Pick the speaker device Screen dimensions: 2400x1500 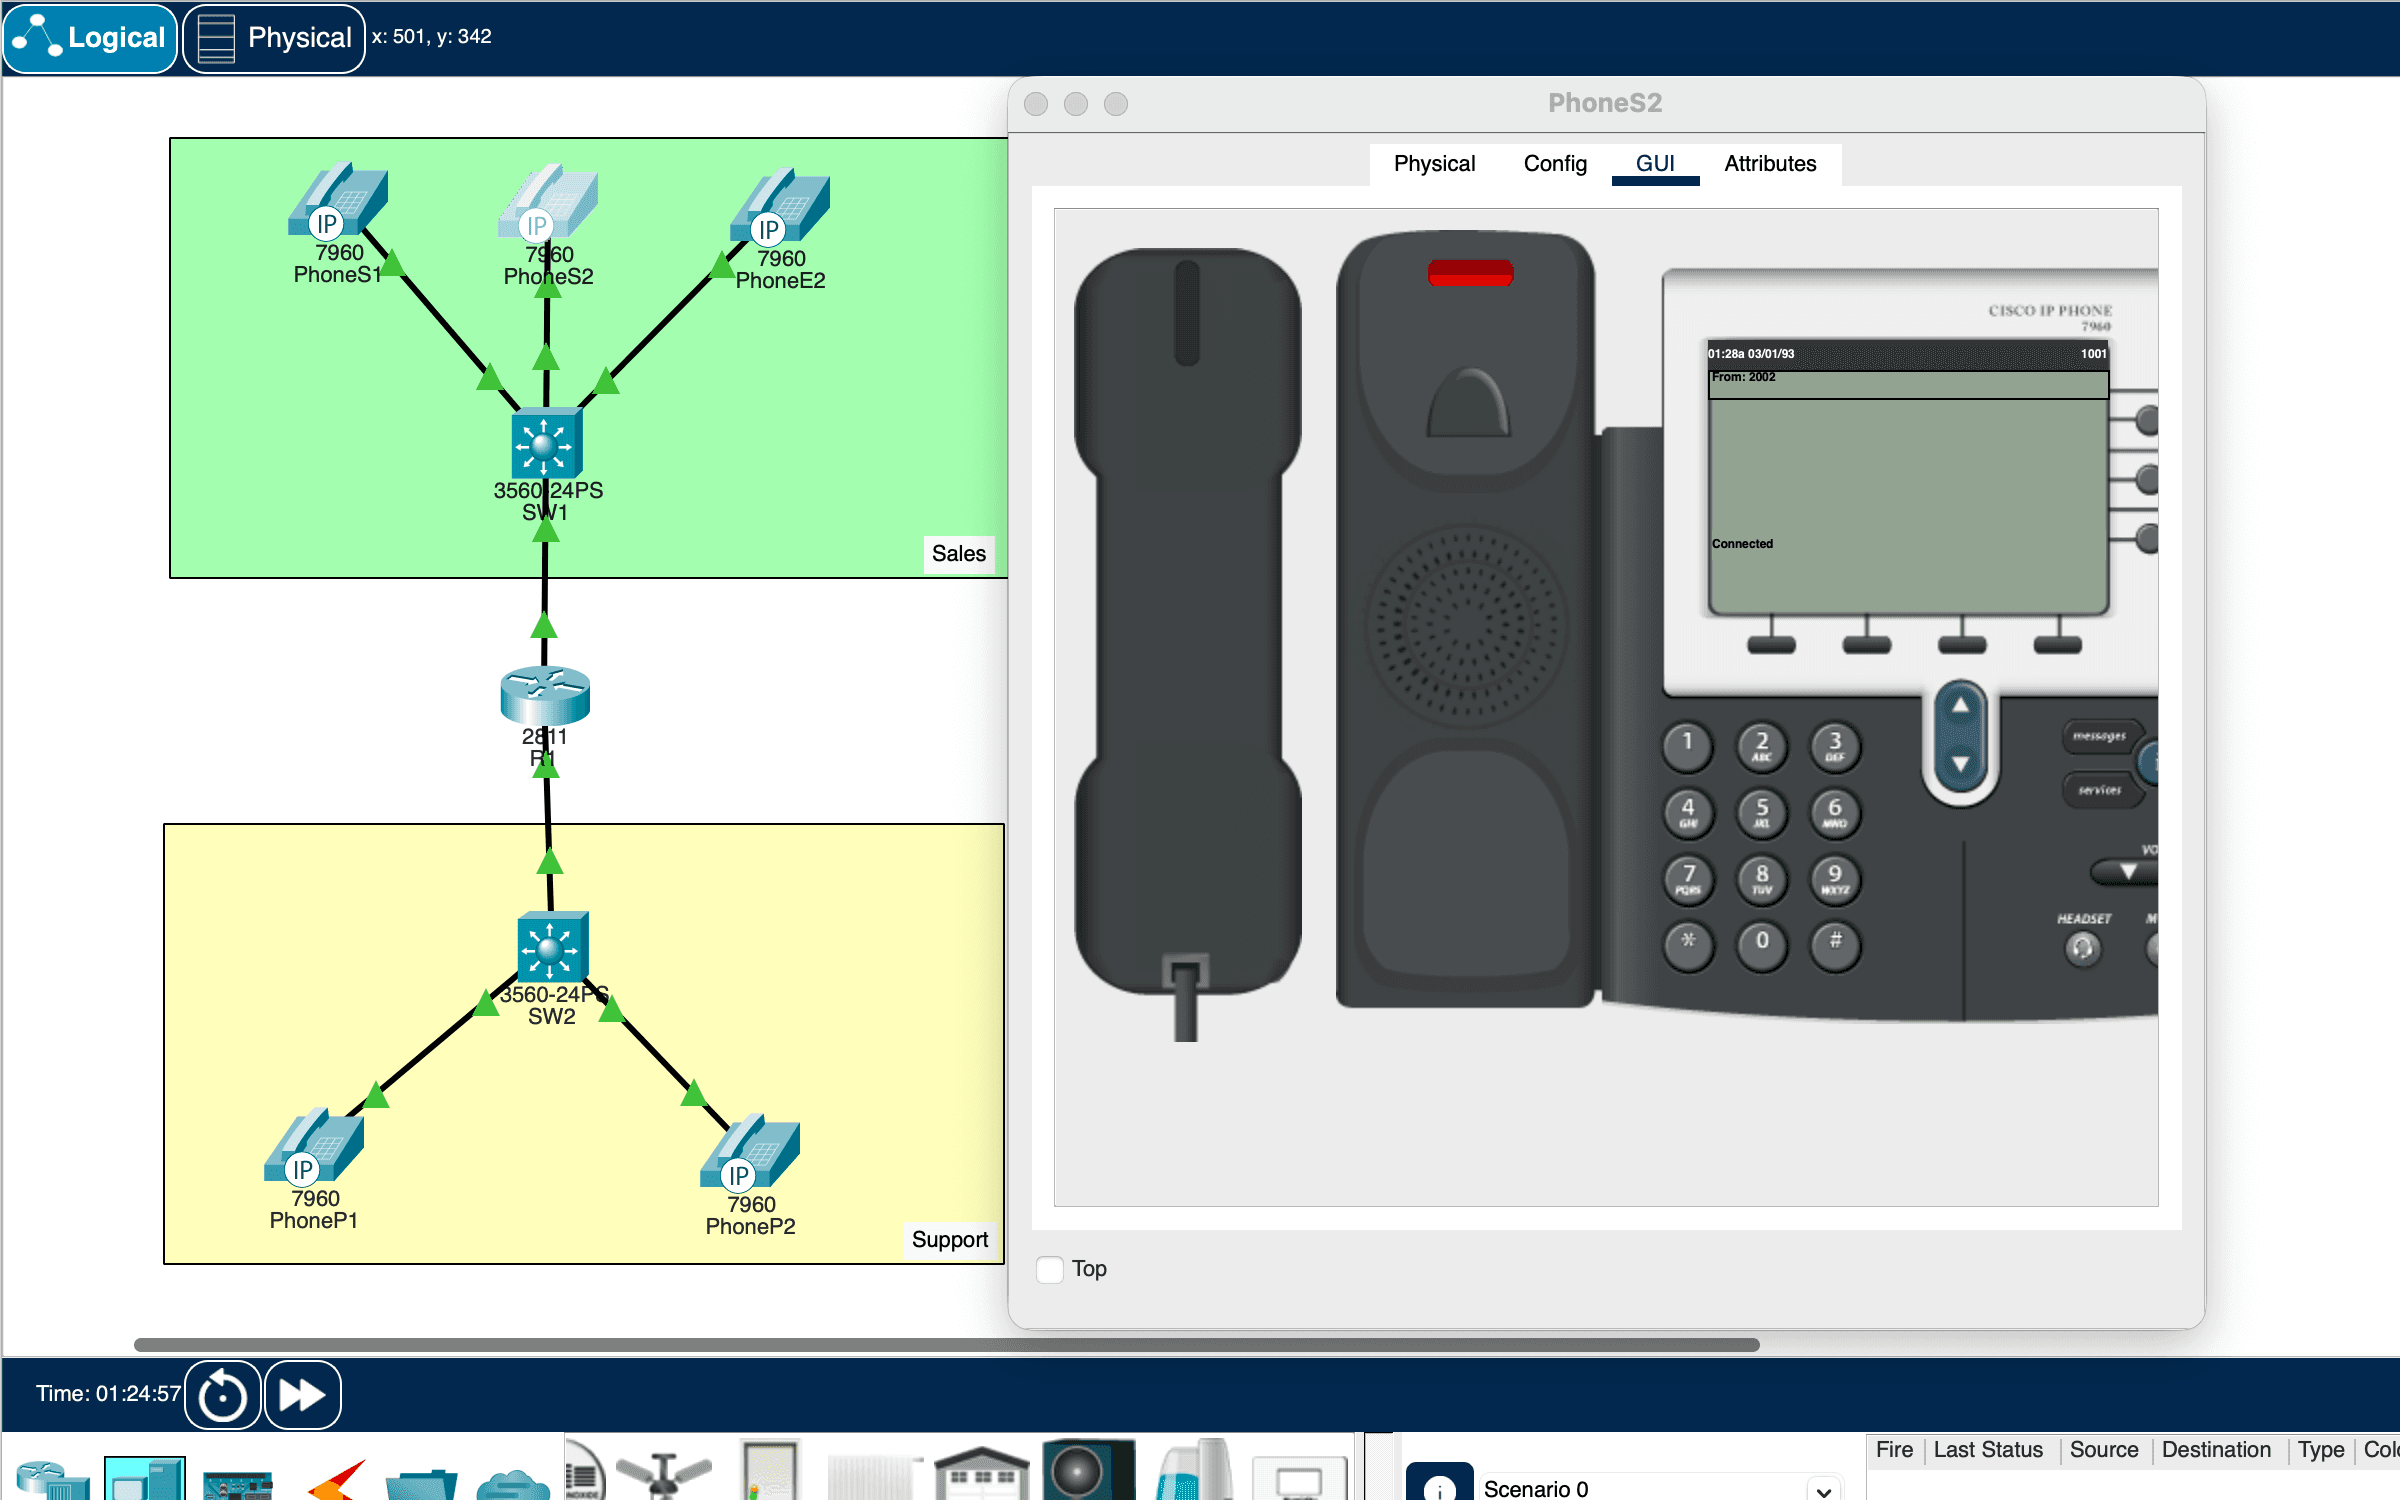click(x=1088, y=1470)
